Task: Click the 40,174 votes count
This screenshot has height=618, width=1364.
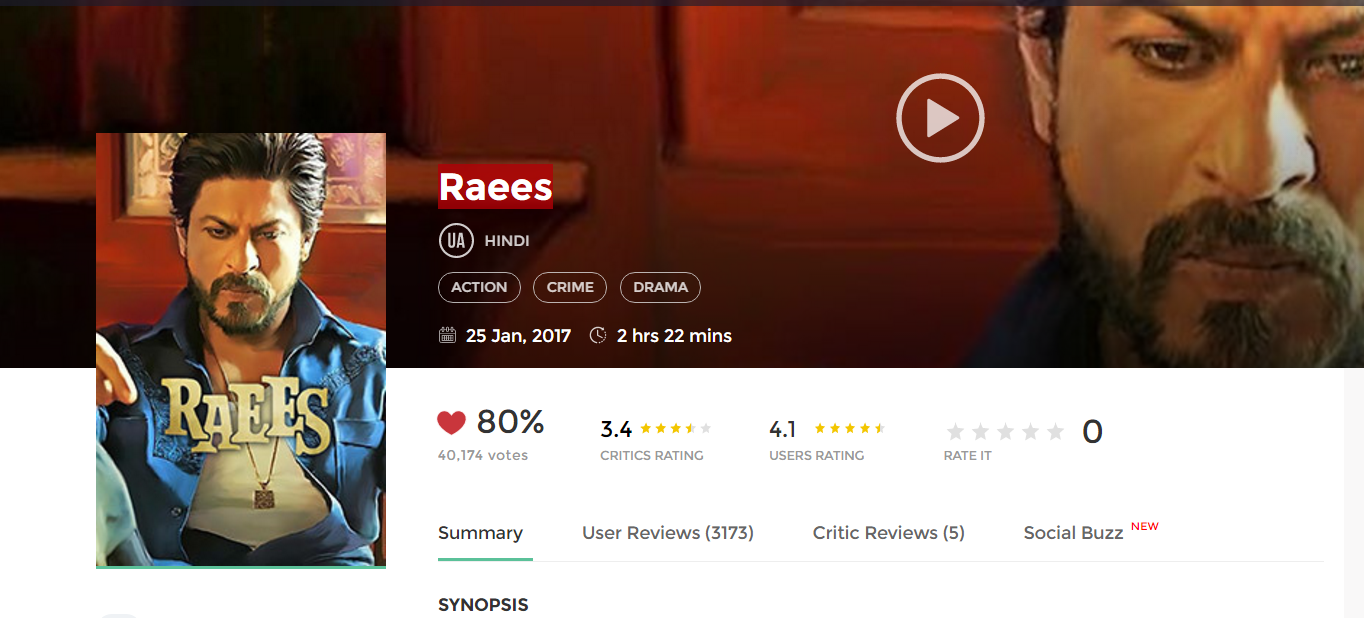Action: [x=483, y=455]
